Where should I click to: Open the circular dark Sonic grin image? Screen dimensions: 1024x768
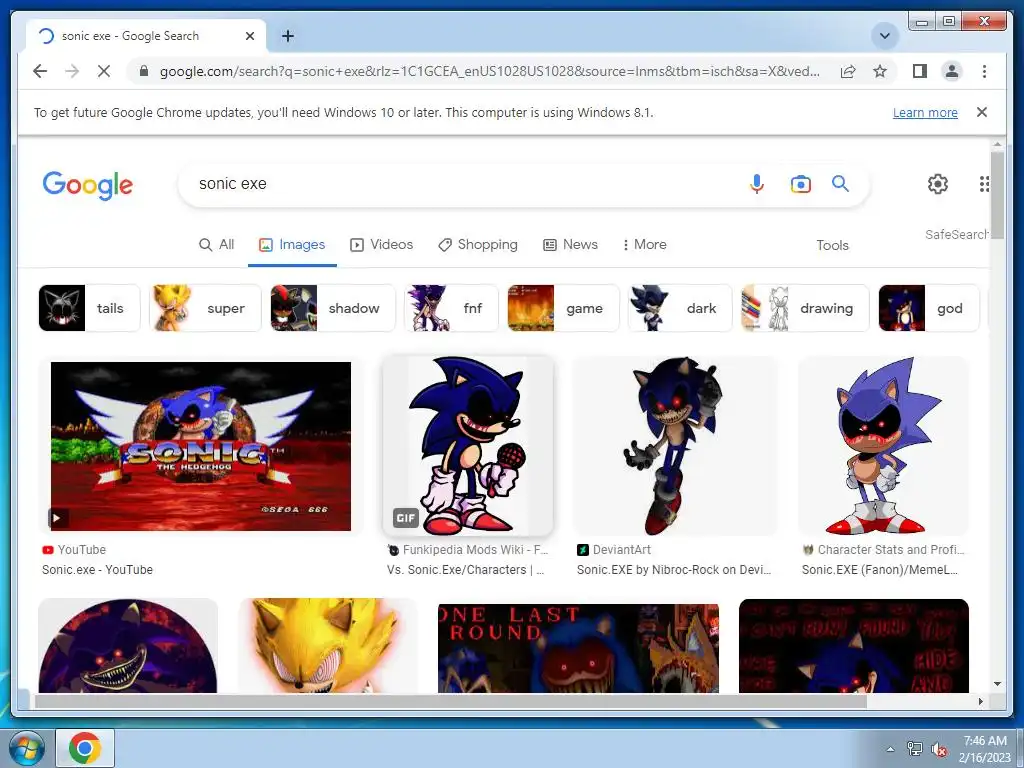click(128, 646)
